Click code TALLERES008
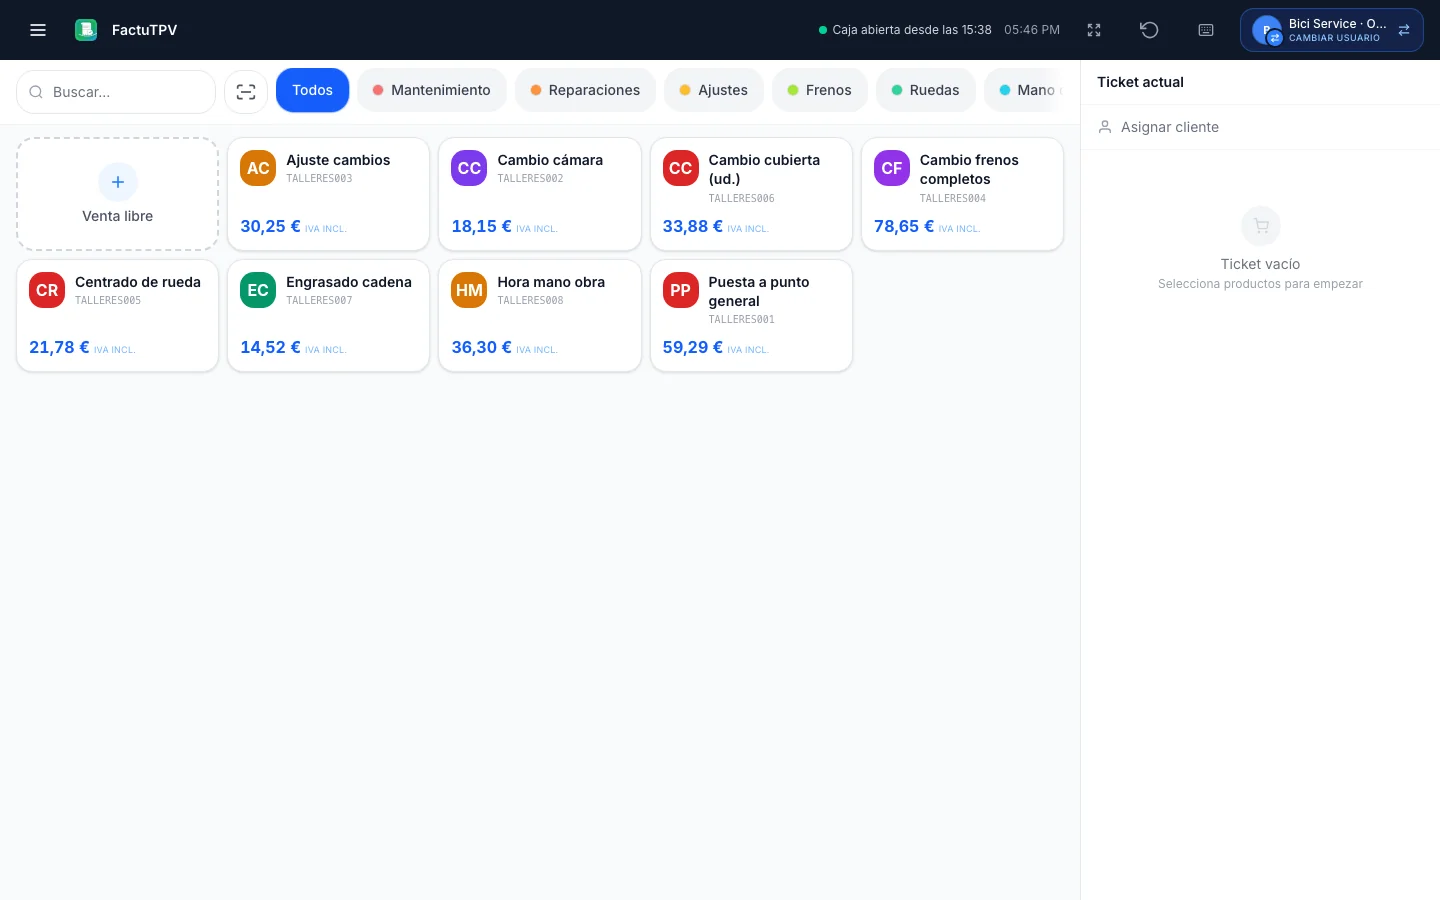This screenshot has width=1440, height=900. pyautogui.click(x=530, y=300)
